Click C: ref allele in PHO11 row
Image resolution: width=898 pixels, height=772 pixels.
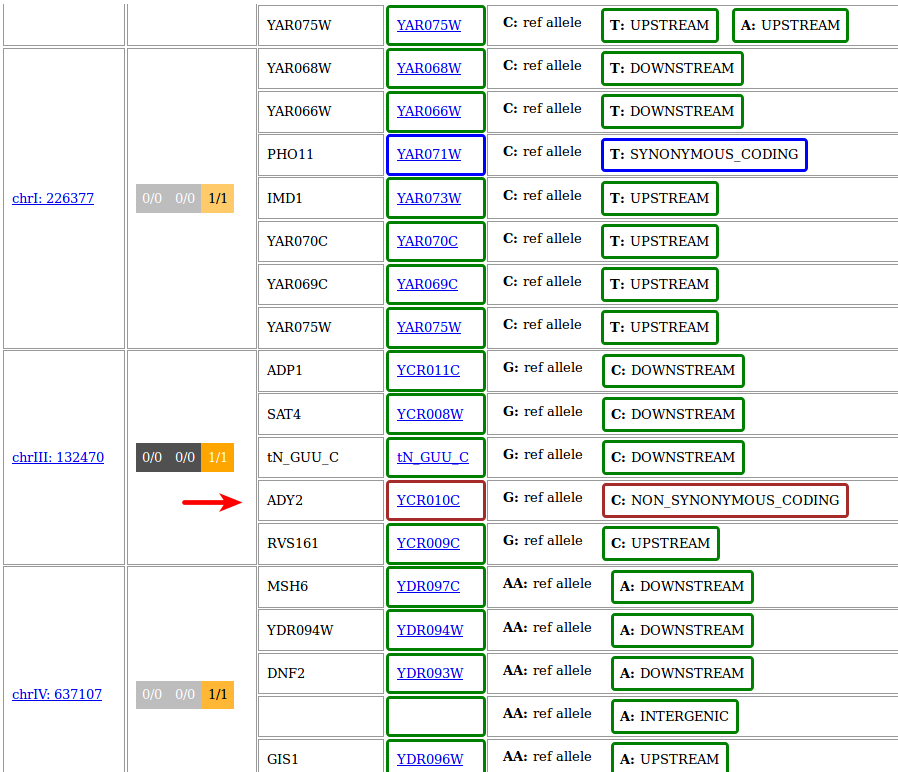pos(542,152)
